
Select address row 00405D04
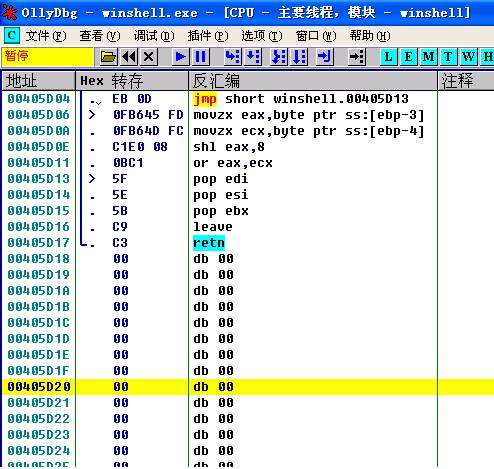39,99
